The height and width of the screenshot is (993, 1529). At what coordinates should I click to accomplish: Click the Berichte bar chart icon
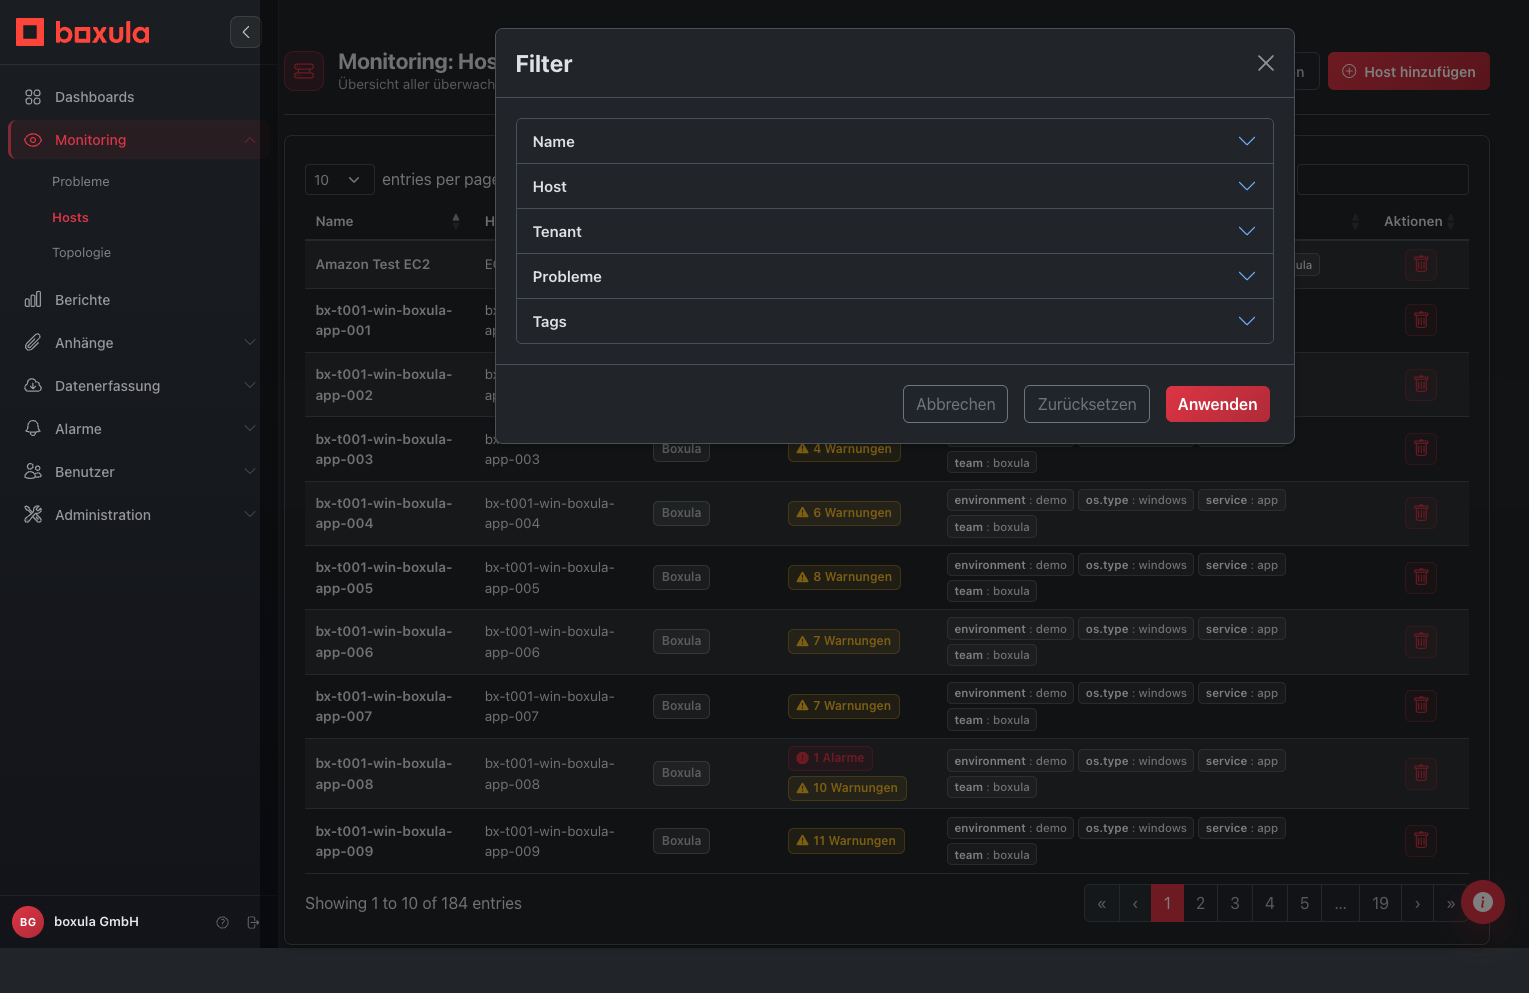33,300
